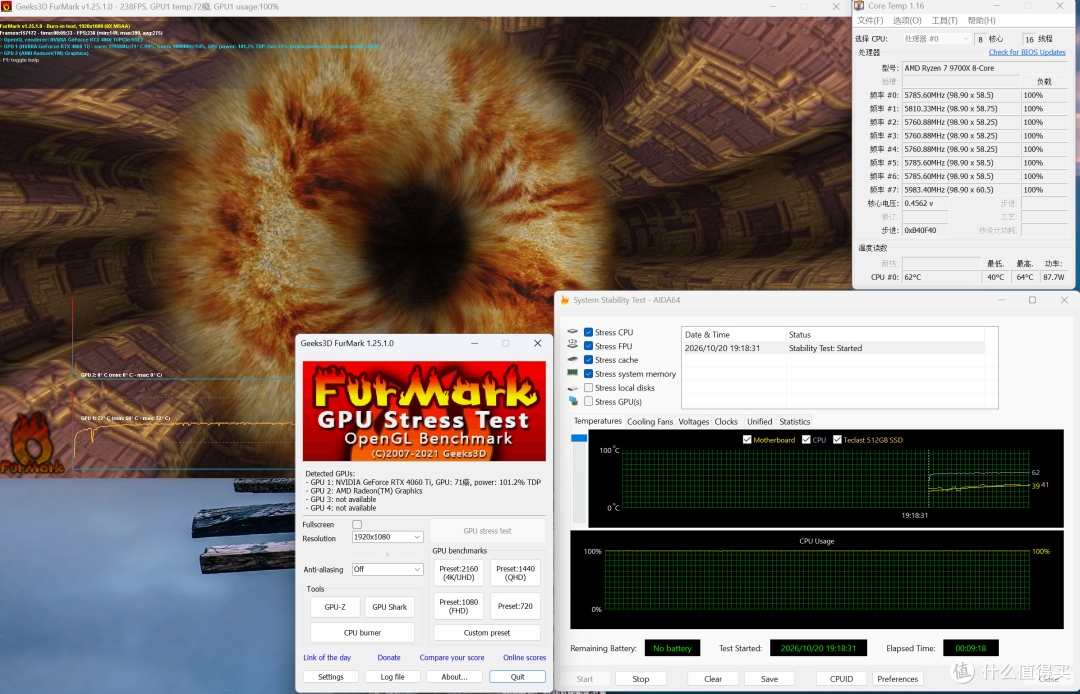Open the 帮助(H) menu in Core Temp
The width and height of the screenshot is (1080, 694).
tap(982, 21)
